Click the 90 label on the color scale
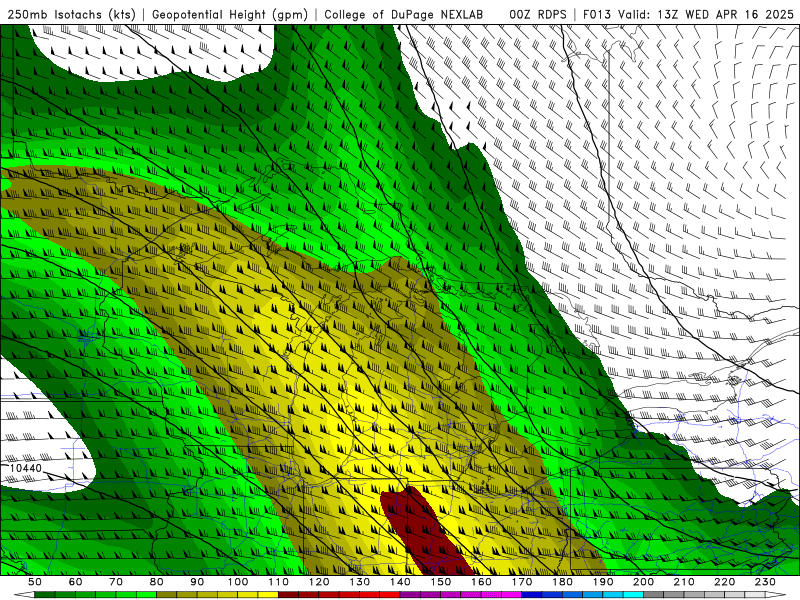Image resolution: width=800 pixels, height=600 pixels. pyautogui.click(x=197, y=582)
